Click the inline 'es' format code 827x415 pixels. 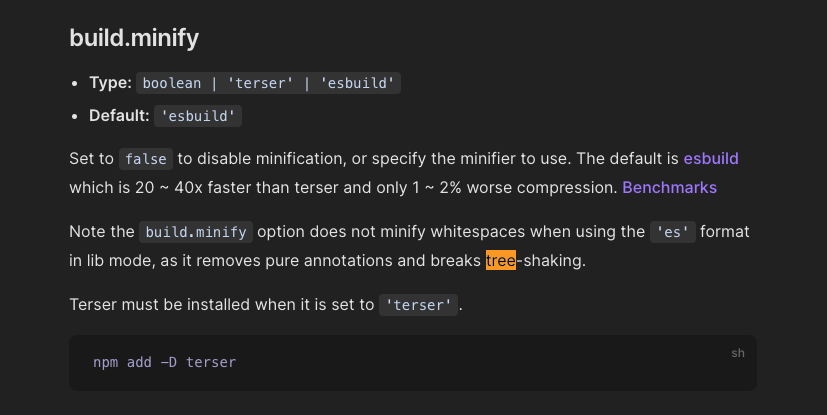click(x=672, y=232)
